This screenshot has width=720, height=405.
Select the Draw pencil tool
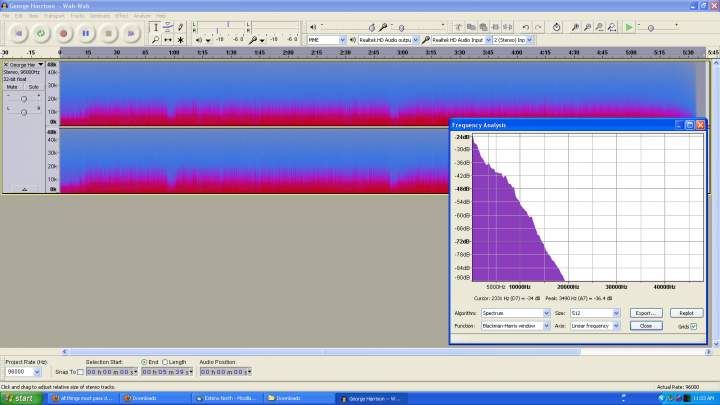180,28
